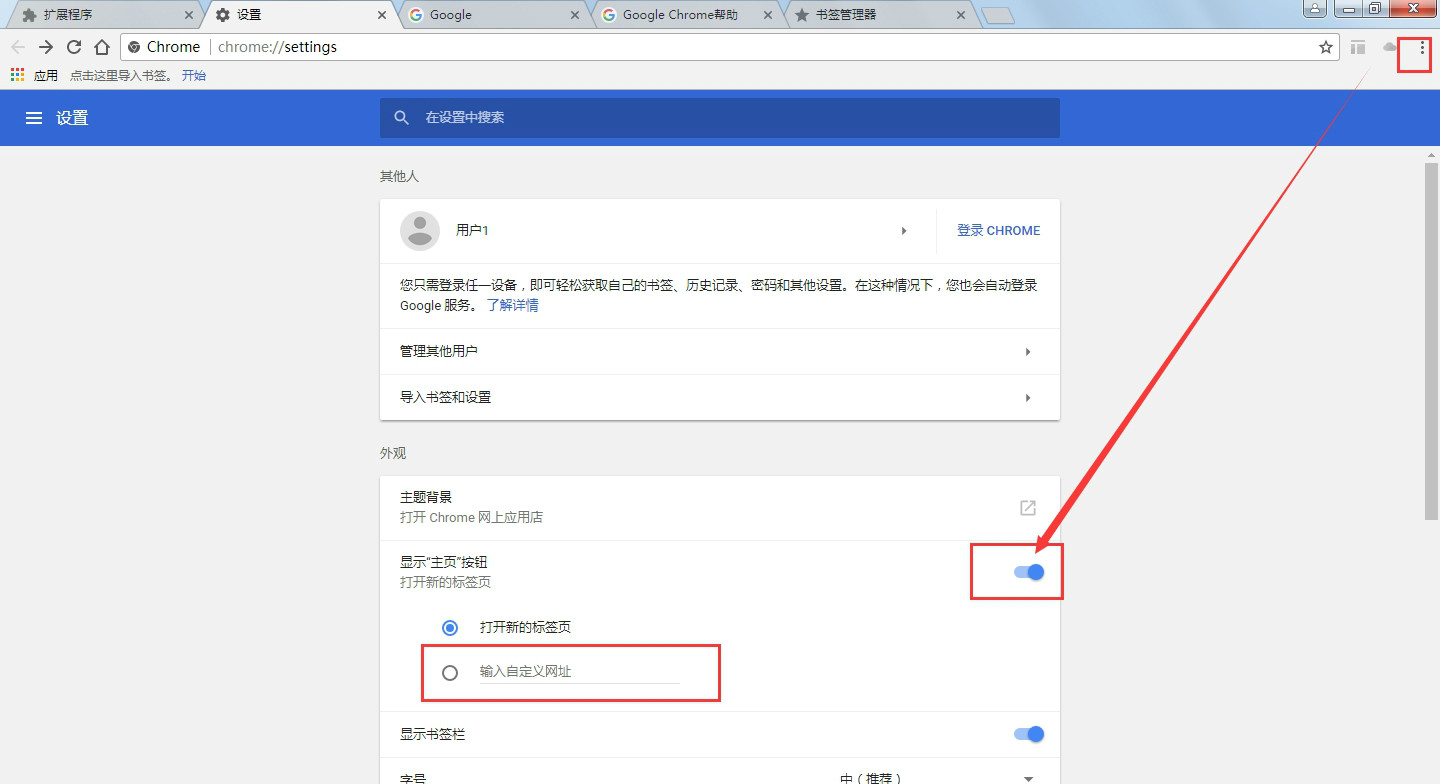Click the page vertical scrollbar
Screen dimensions: 1440x784
coord(1432,340)
